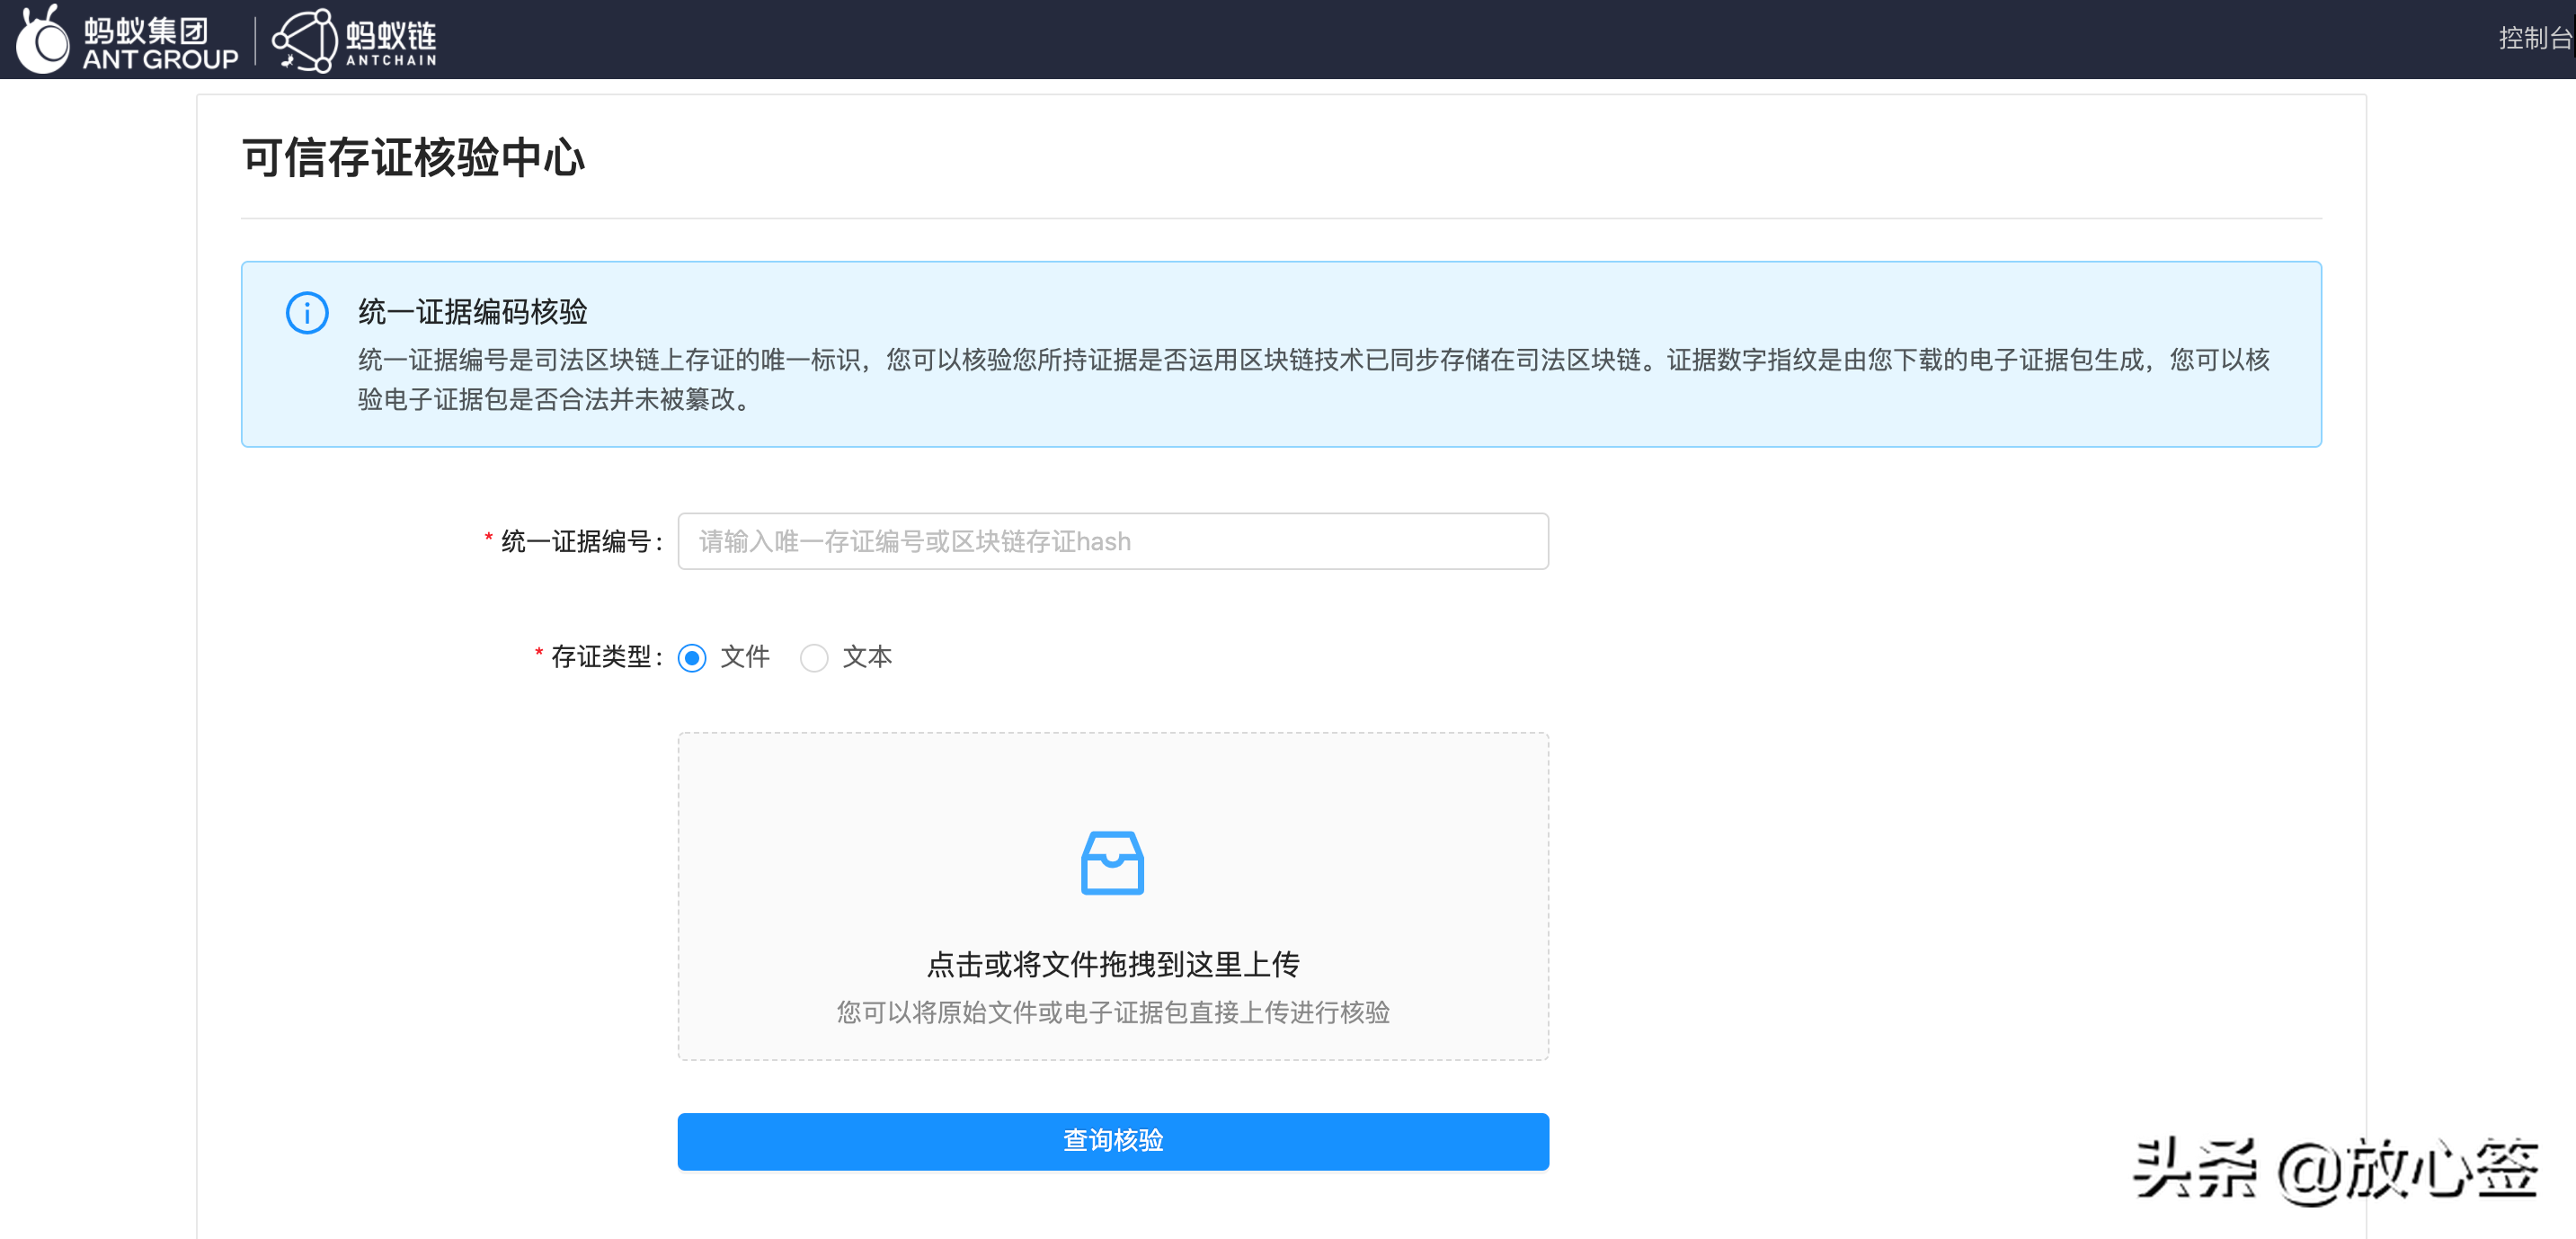
Task: Focus the 统一证据编号 input field
Action: 1113,541
